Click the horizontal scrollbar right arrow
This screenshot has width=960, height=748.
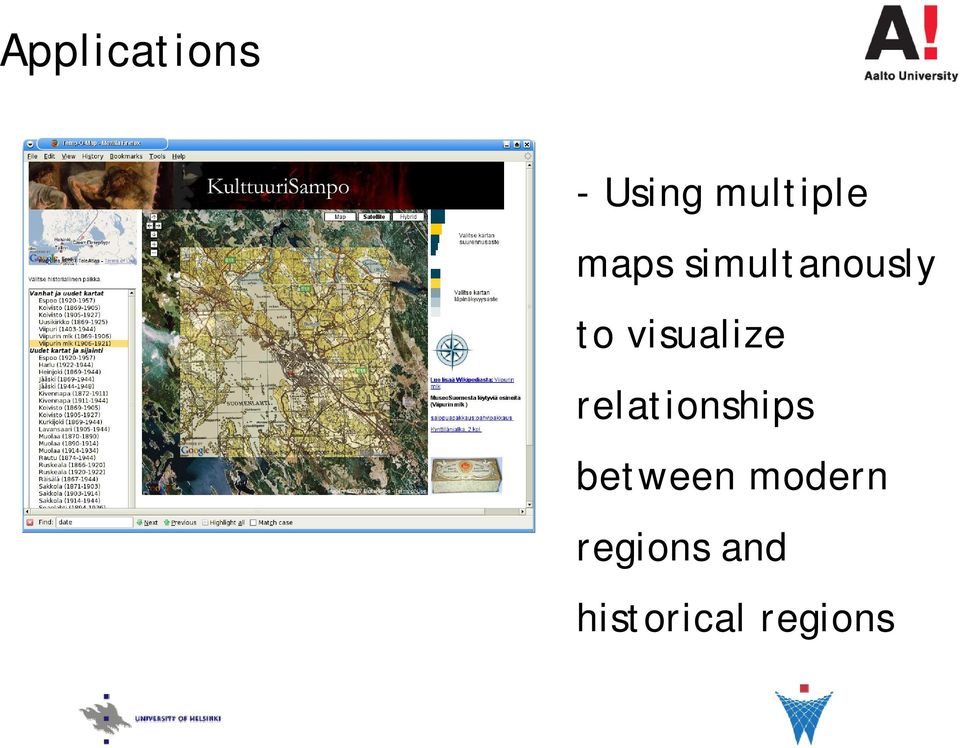coord(522,511)
